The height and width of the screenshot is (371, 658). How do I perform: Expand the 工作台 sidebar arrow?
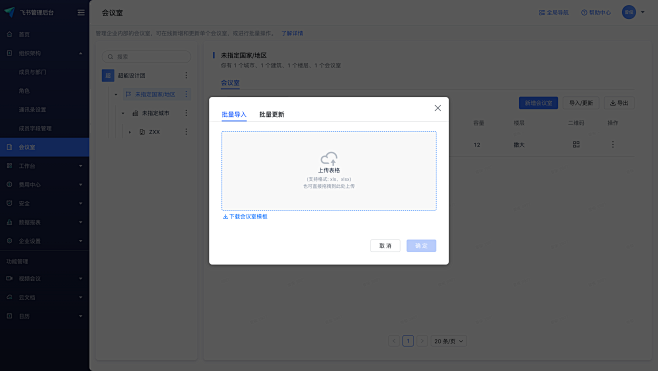(81, 166)
